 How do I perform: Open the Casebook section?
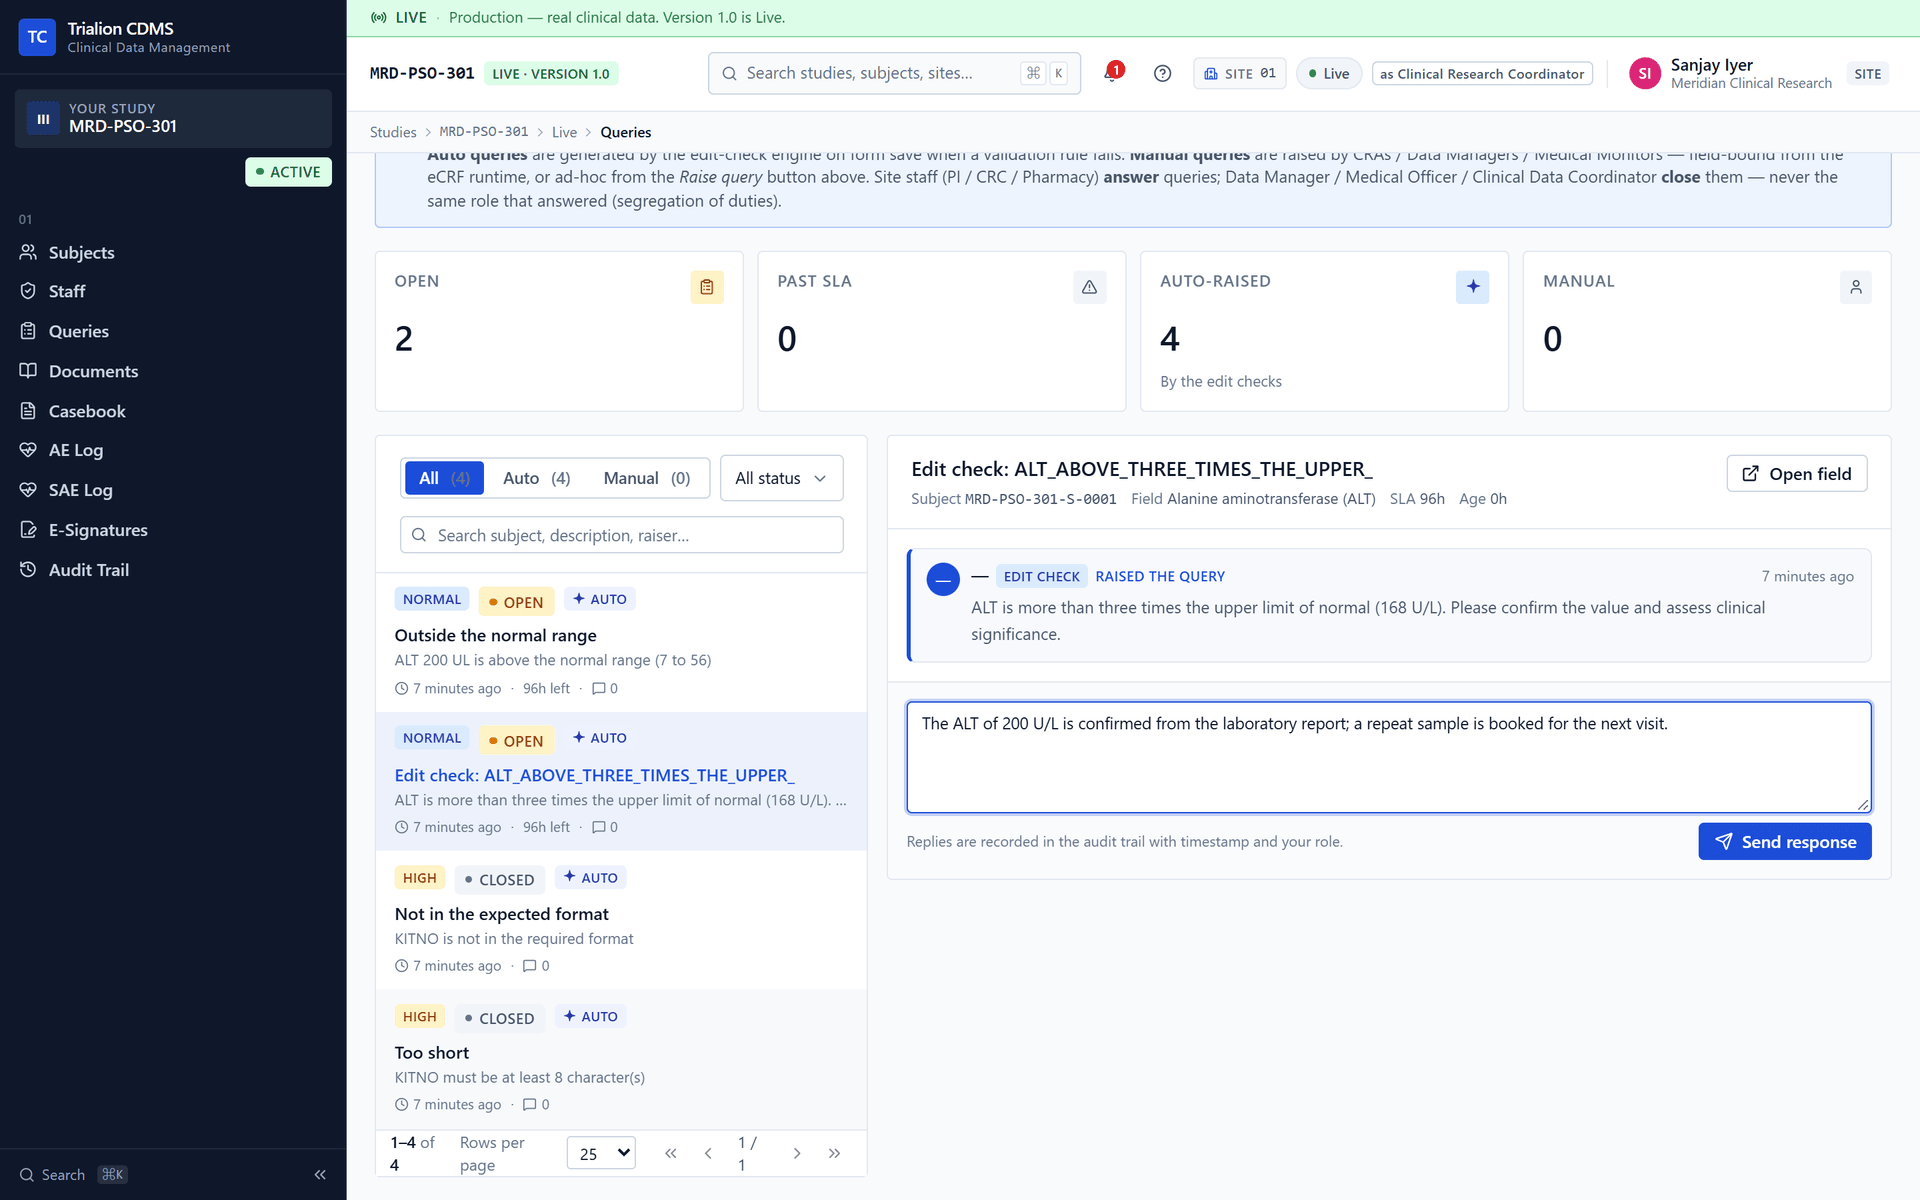point(173,411)
